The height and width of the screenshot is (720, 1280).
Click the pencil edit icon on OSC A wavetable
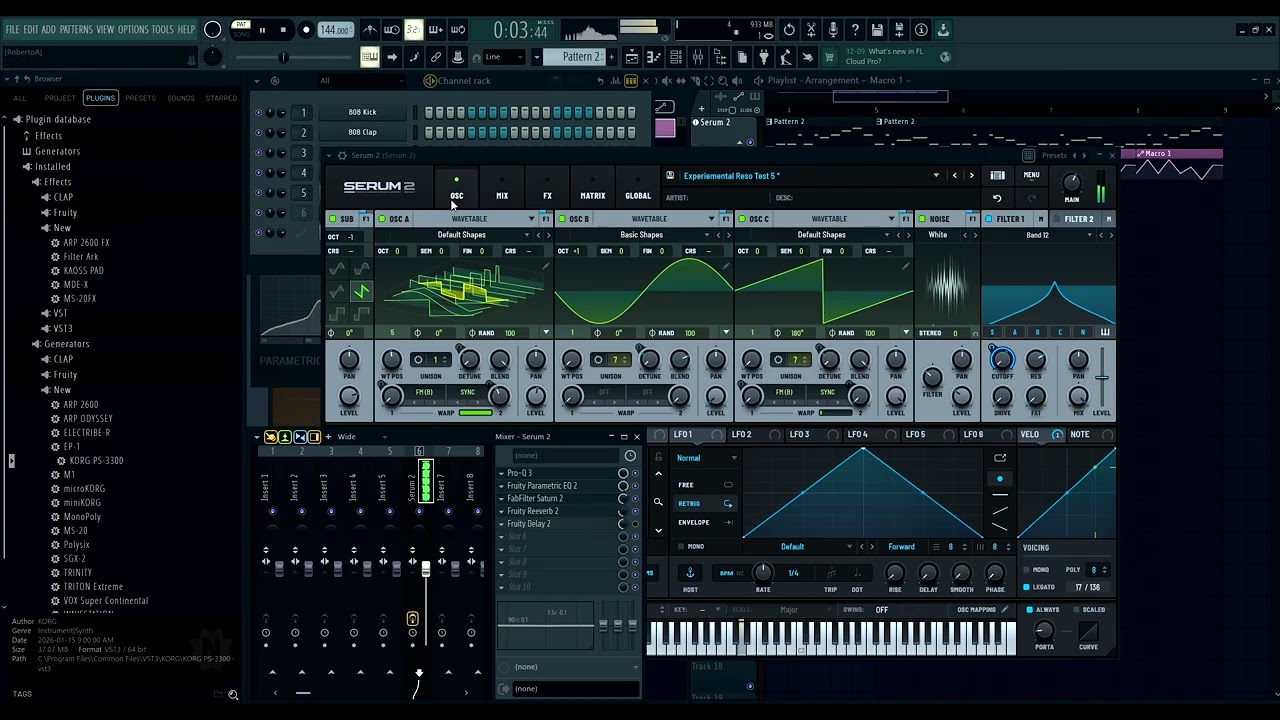coord(545,268)
